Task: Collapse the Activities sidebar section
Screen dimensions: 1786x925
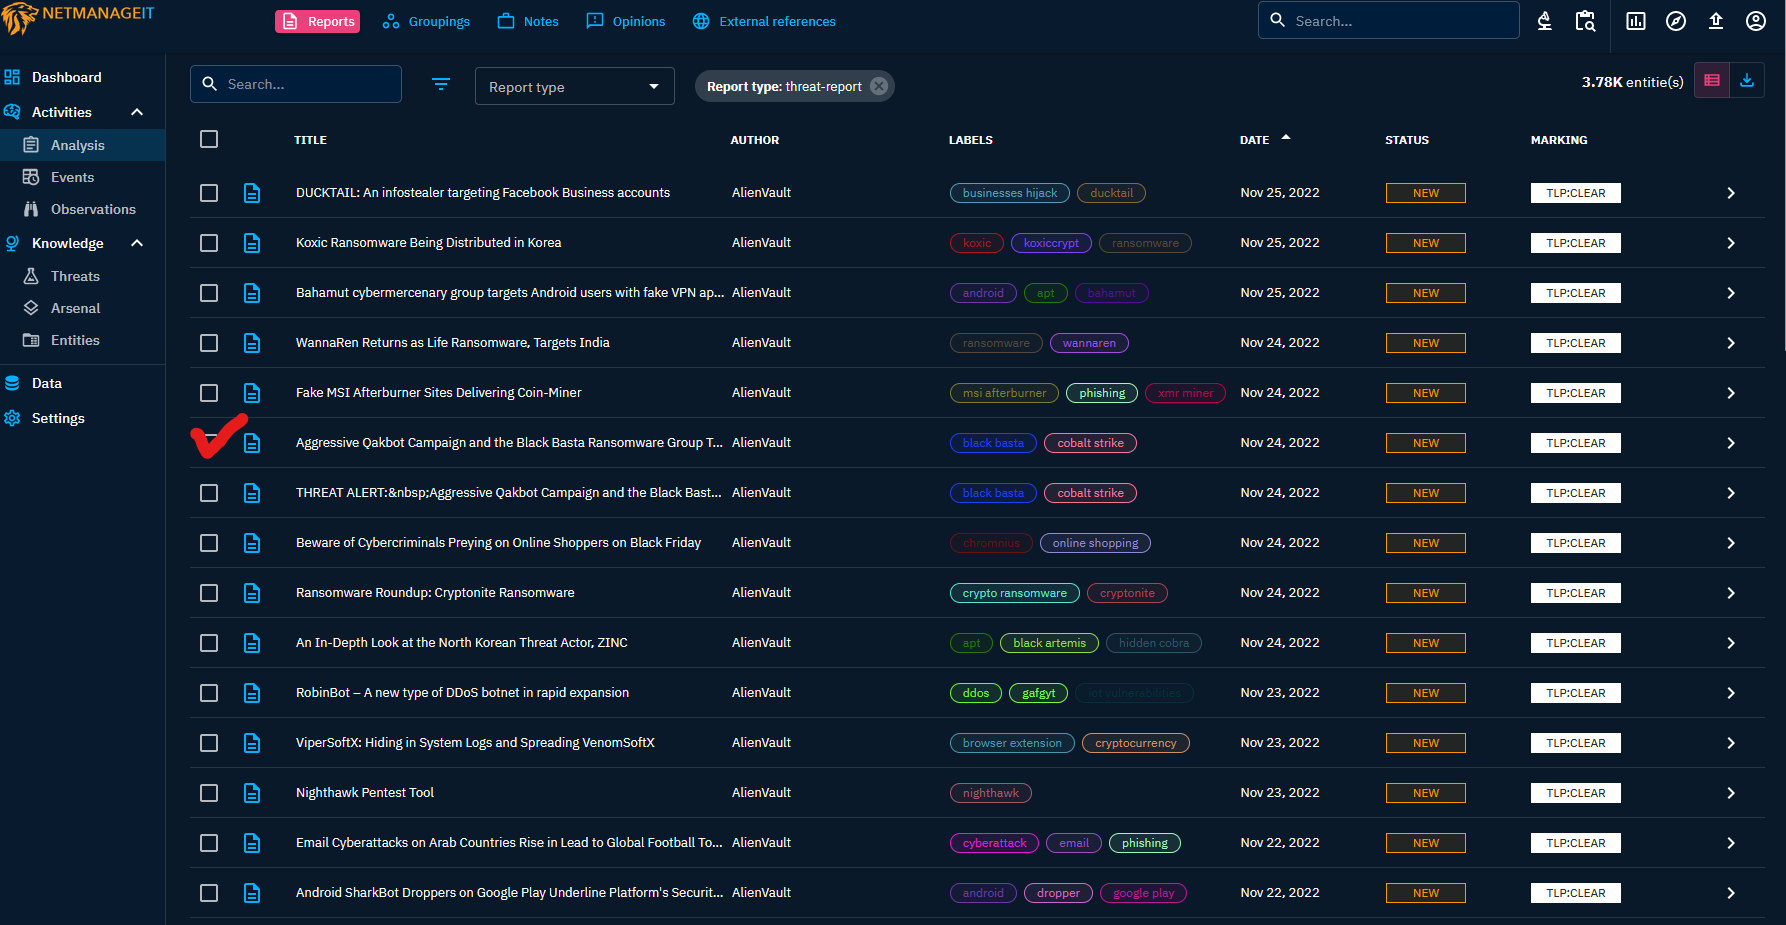Action: pyautogui.click(x=137, y=112)
